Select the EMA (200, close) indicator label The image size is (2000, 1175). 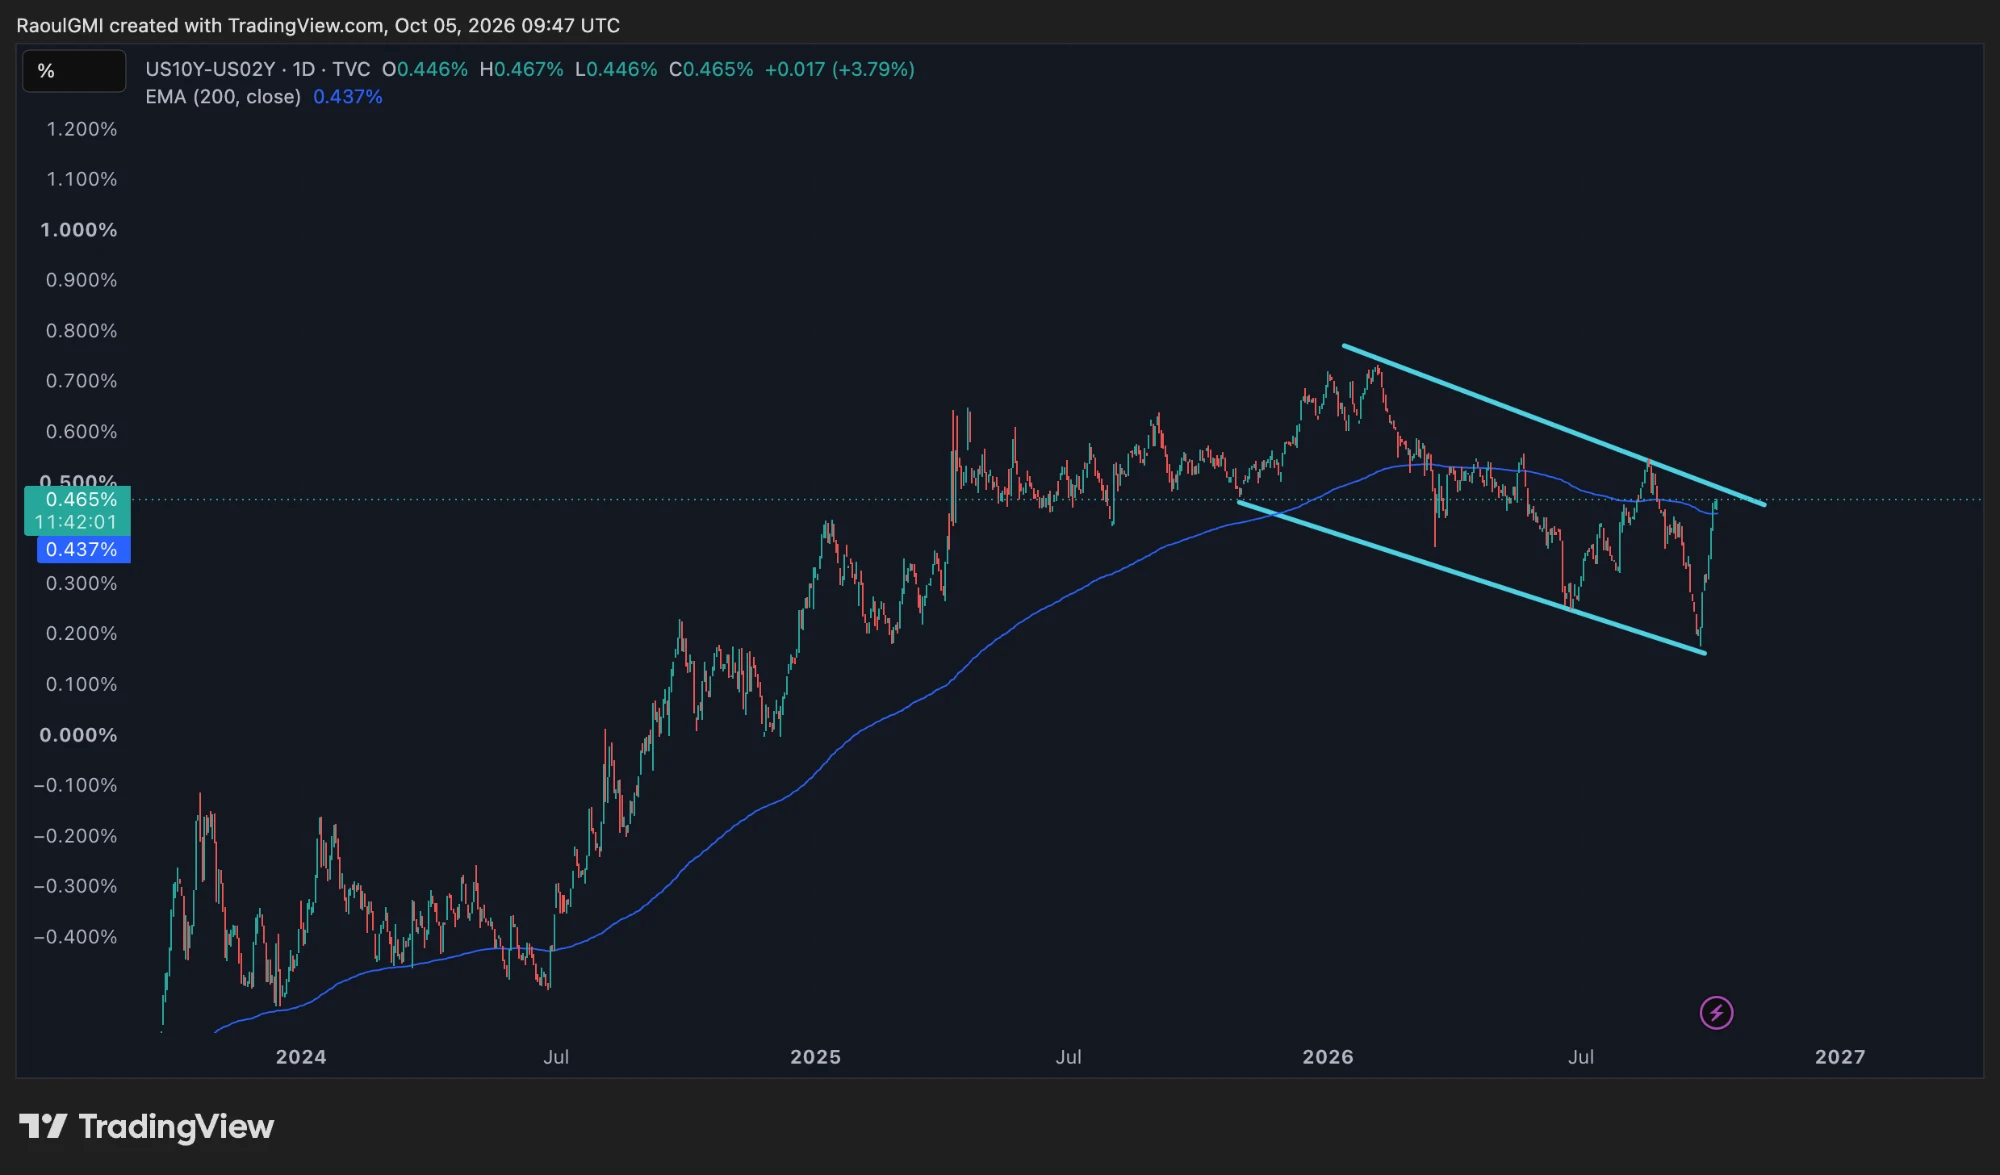click(223, 97)
